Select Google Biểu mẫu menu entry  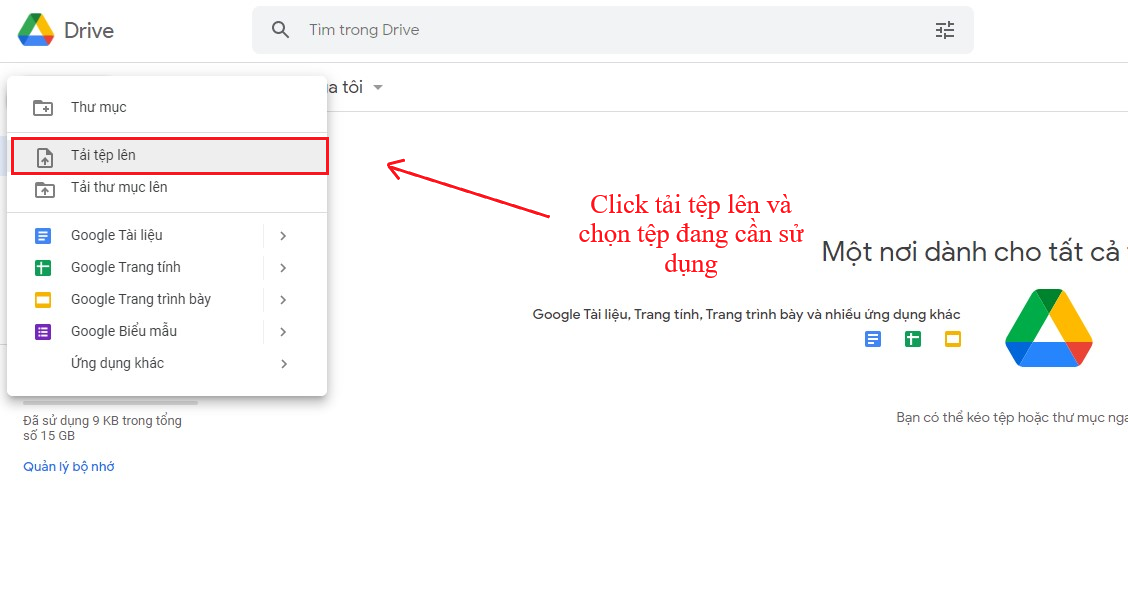tap(167, 332)
